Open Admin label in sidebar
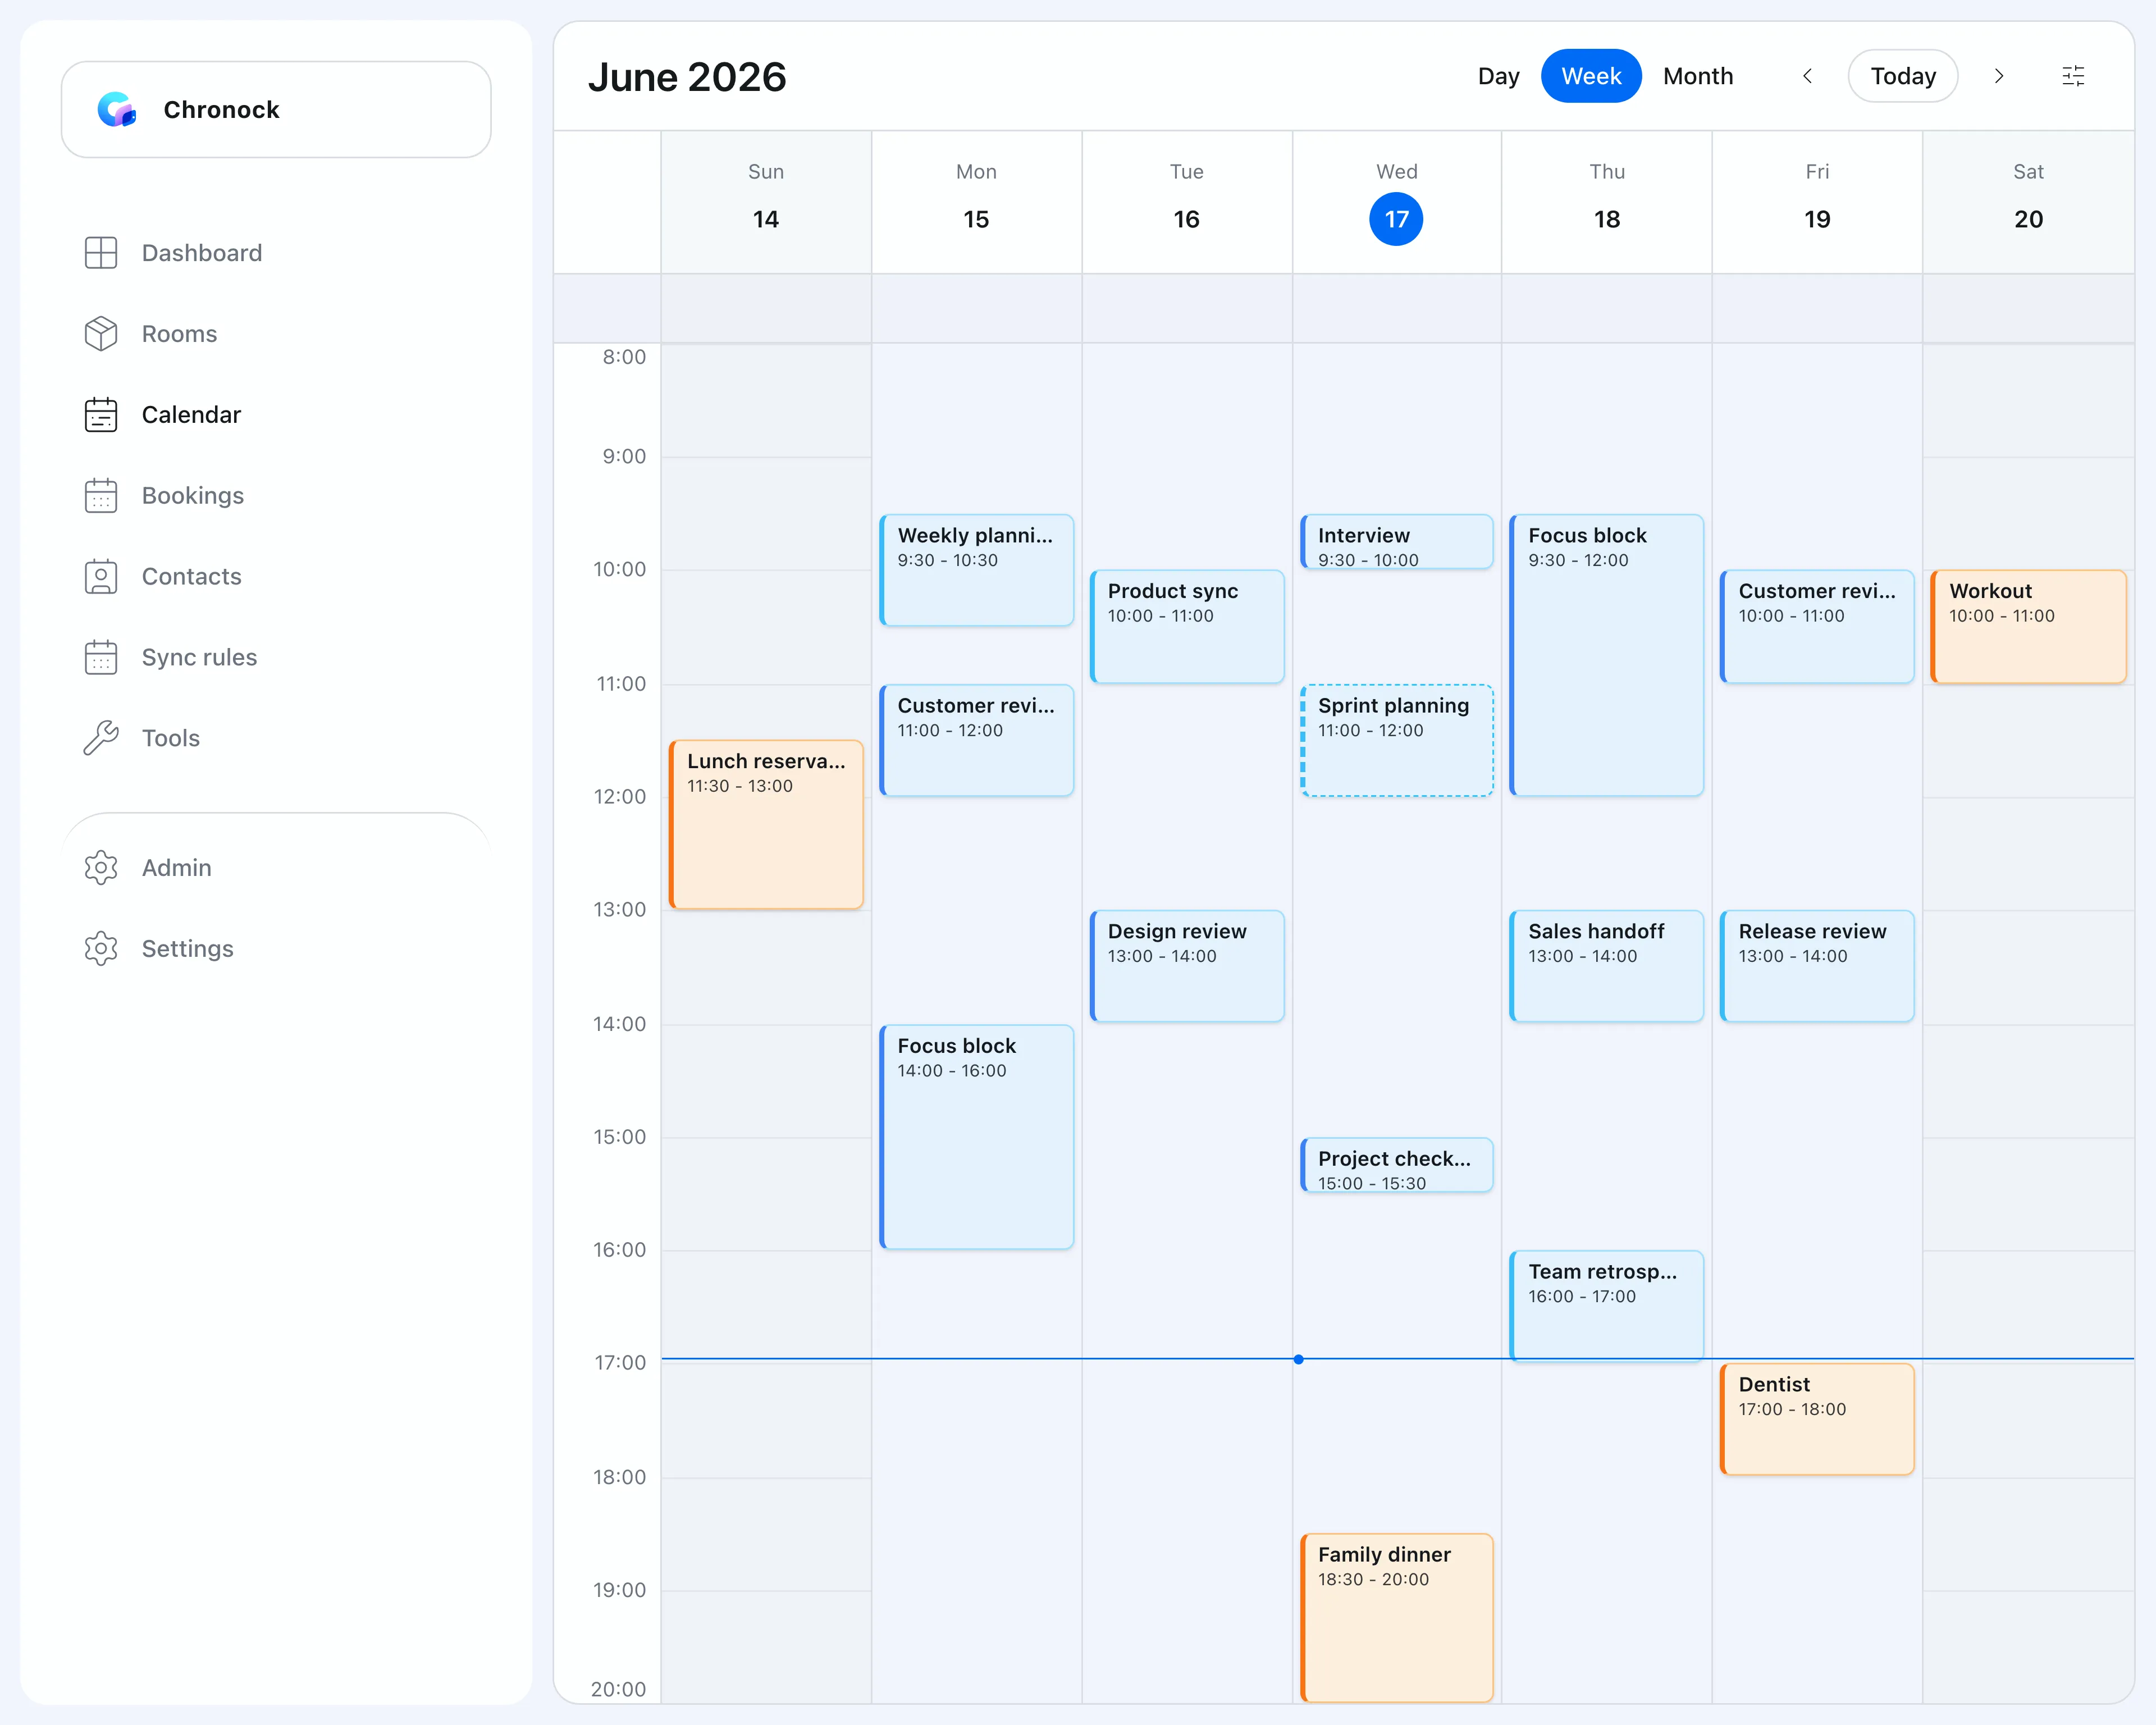 click(x=176, y=868)
